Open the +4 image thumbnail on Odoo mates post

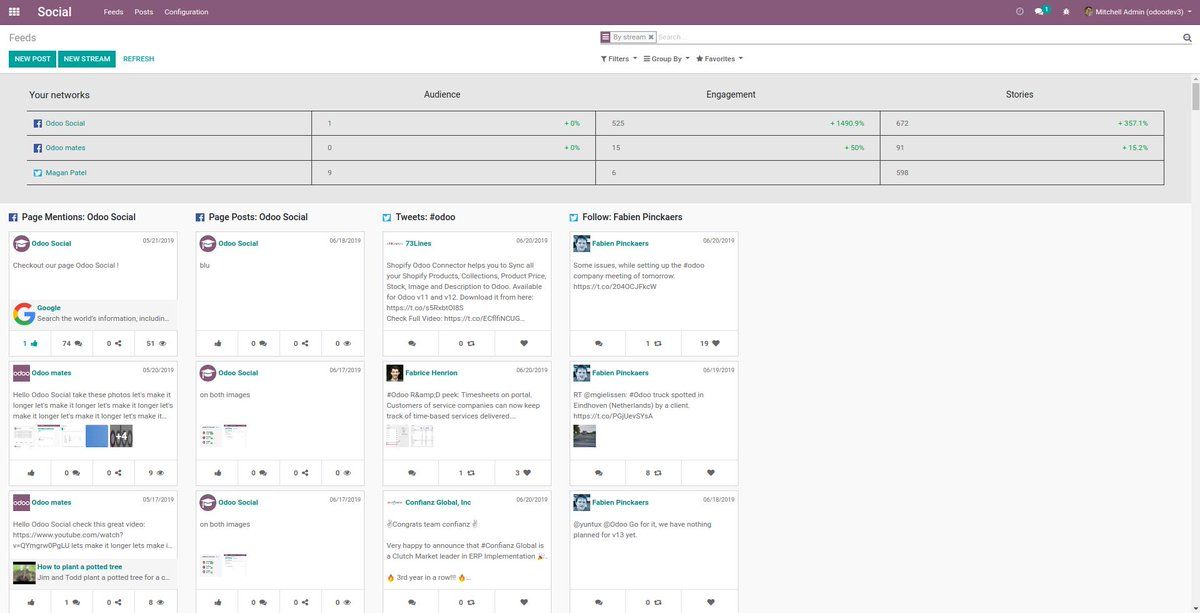point(121,436)
